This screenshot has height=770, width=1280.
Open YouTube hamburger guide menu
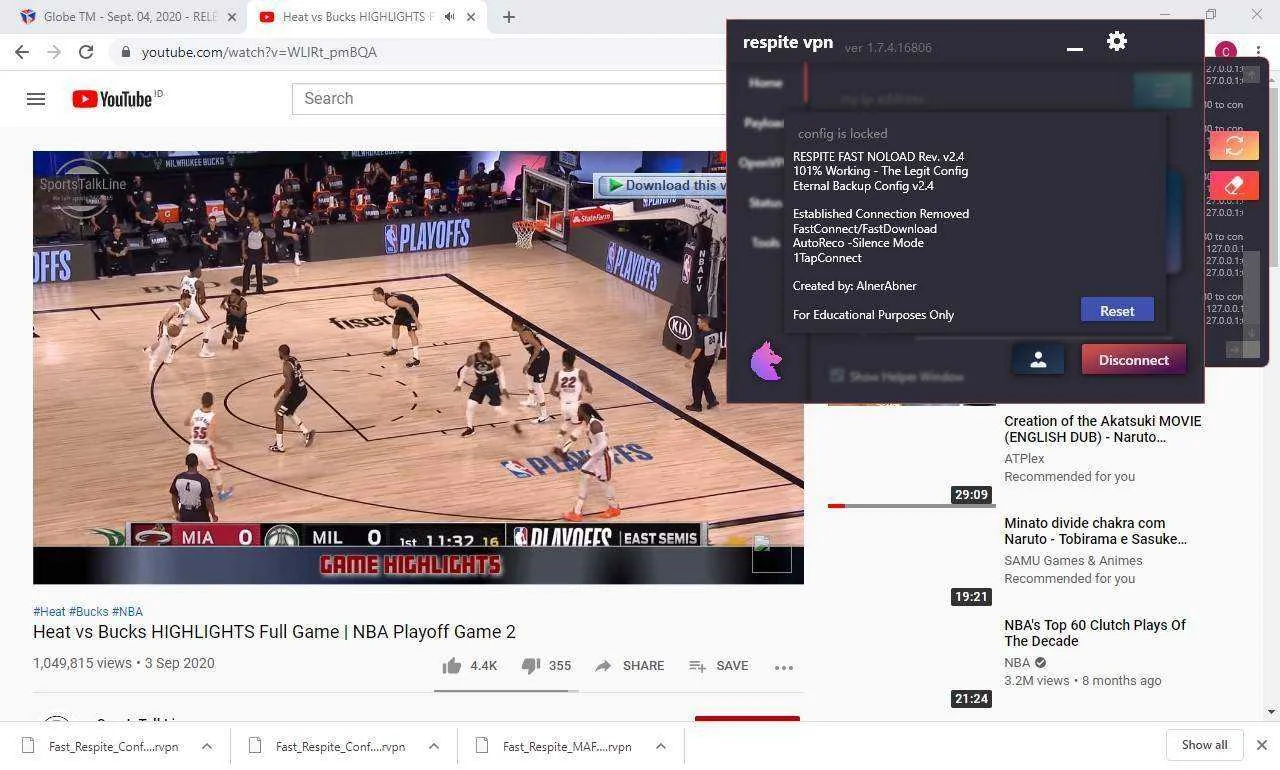click(36, 99)
